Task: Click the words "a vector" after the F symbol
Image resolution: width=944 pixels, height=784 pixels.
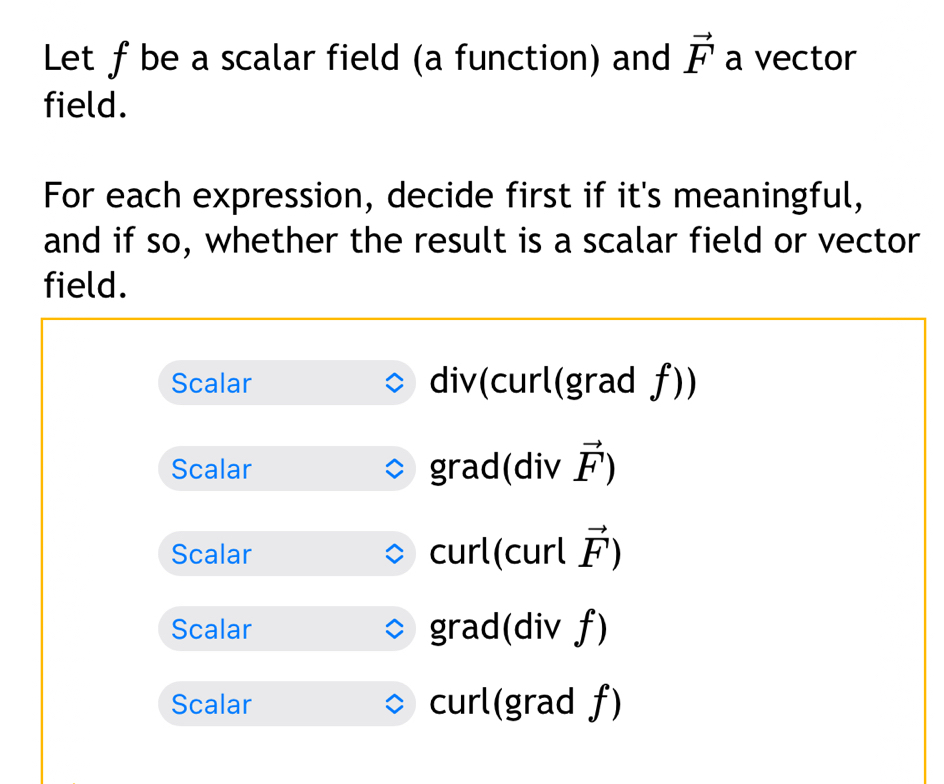Action: tap(791, 59)
